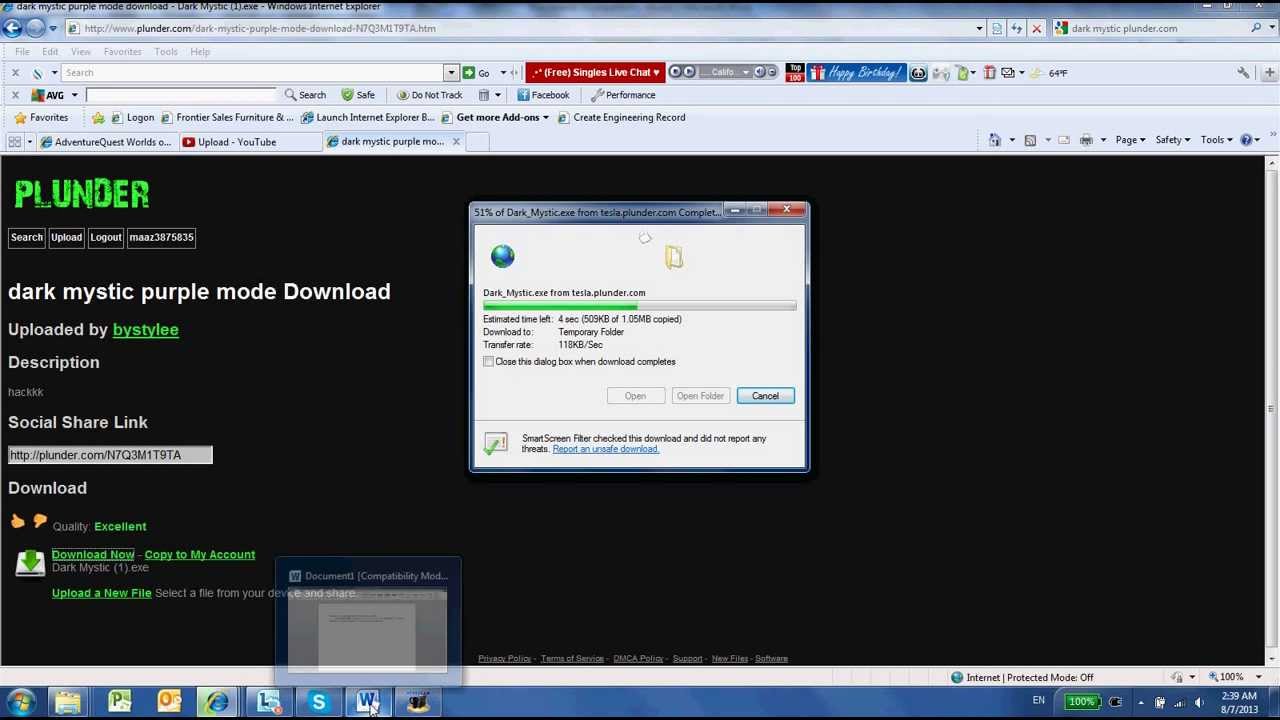Click the Refresh icon in address bar
Viewport: 1280px width, 720px height.
tap(1017, 28)
